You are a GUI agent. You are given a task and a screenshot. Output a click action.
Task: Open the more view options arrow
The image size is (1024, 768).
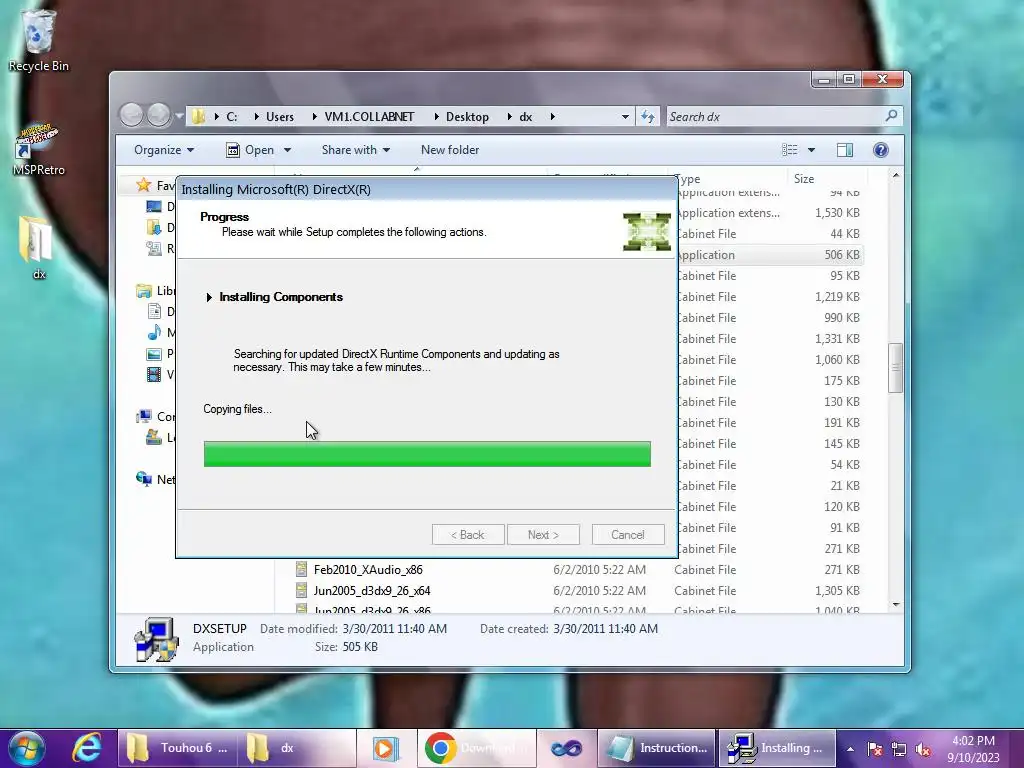[811, 150]
